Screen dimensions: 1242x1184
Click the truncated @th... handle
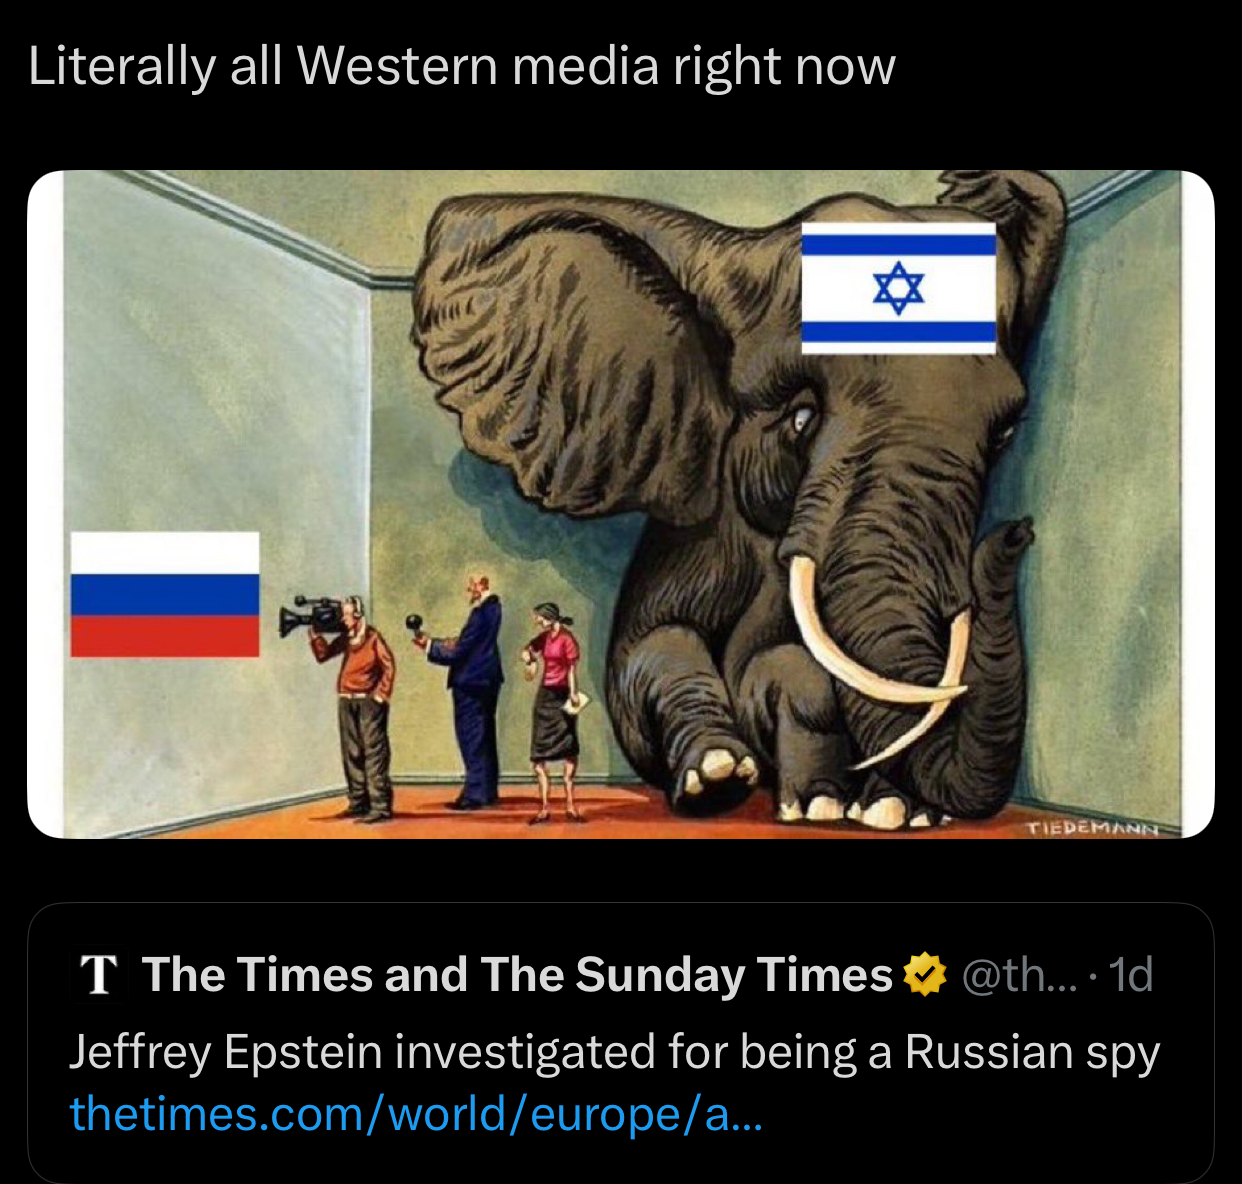(1019, 975)
